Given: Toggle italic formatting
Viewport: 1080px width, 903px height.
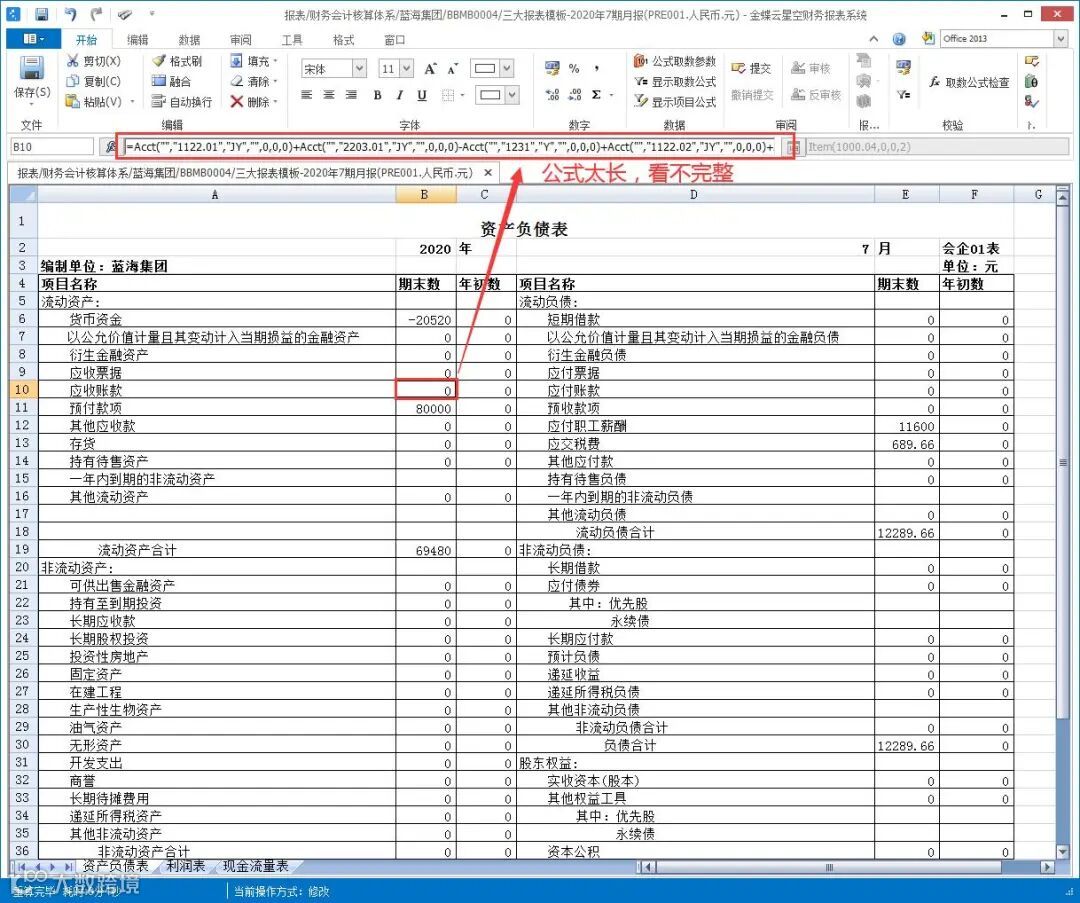Looking at the screenshot, I should [x=399, y=95].
